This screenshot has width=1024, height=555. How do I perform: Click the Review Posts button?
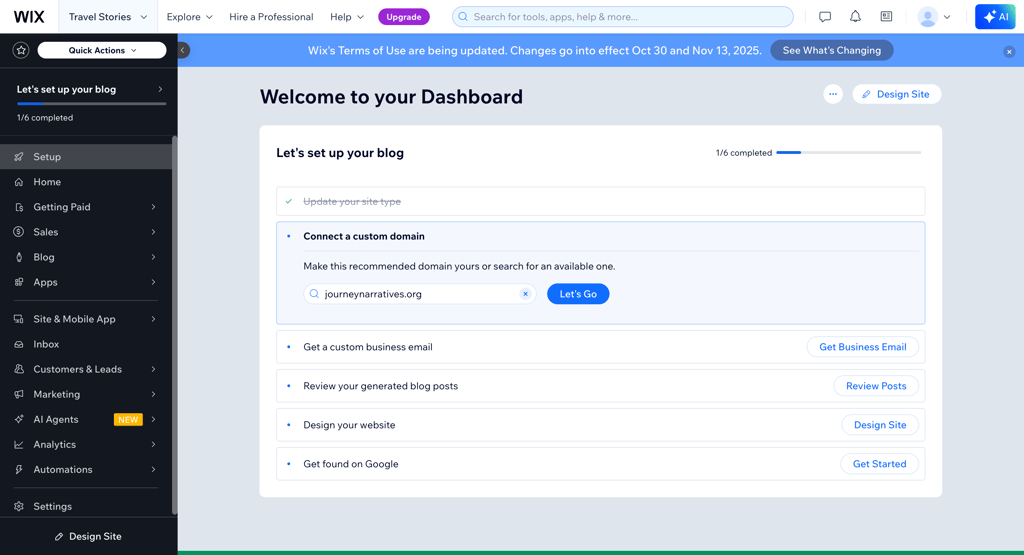[x=876, y=386]
